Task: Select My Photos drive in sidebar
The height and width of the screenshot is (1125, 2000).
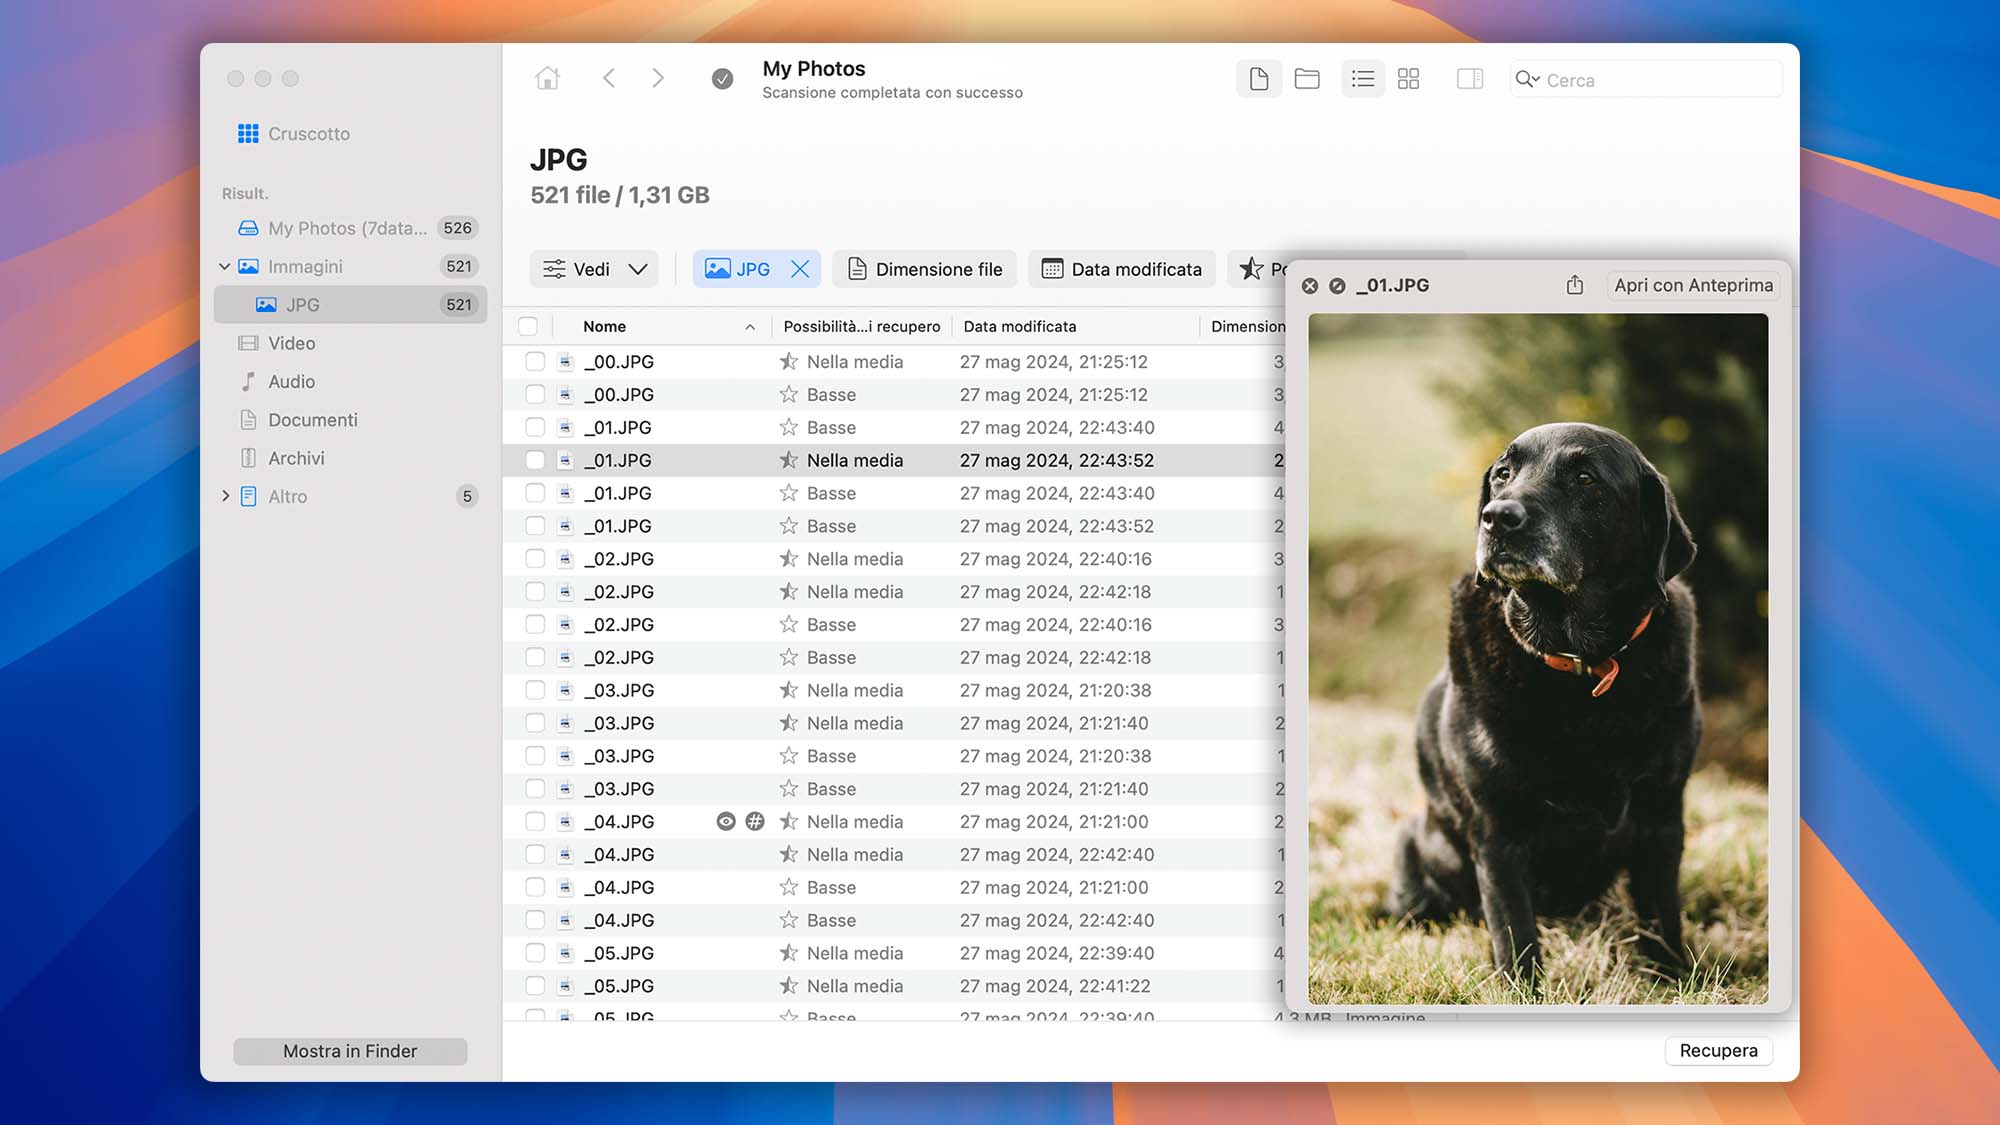Action: tap(349, 228)
